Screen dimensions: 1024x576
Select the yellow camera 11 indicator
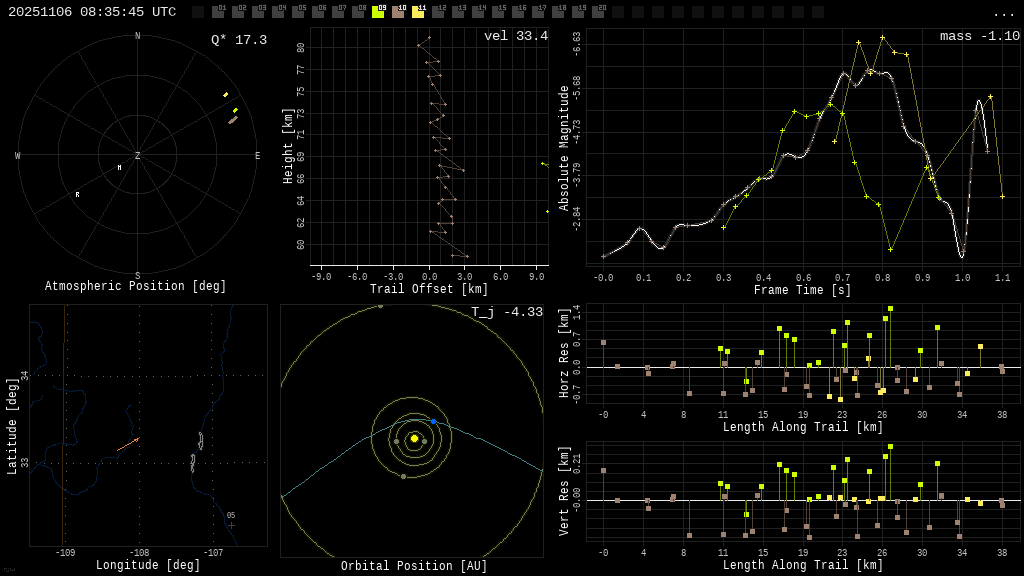click(x=418, y=12)
